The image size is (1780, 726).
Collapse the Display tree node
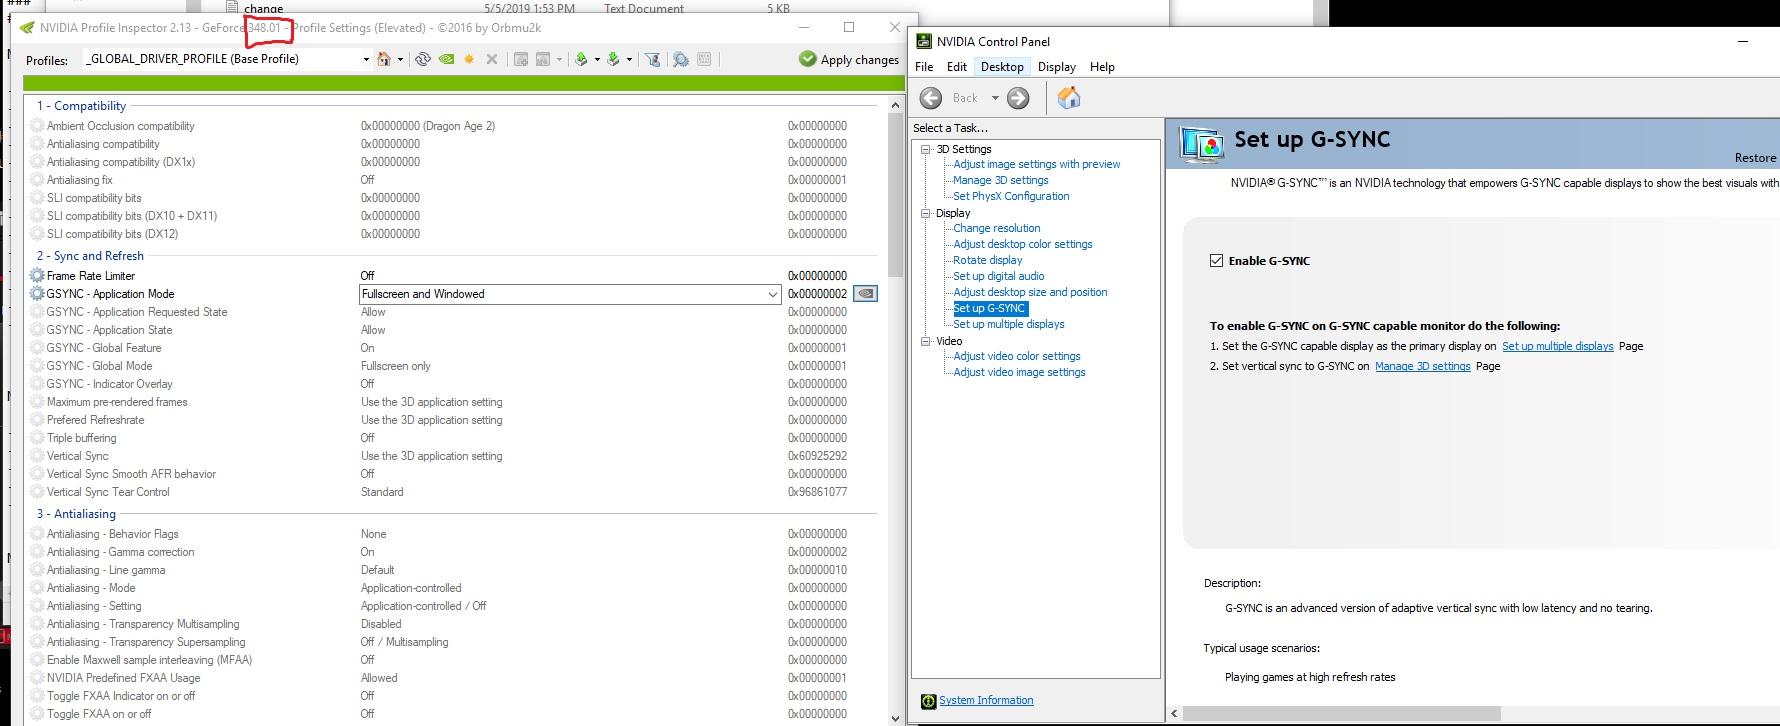(x=926, y=213)
